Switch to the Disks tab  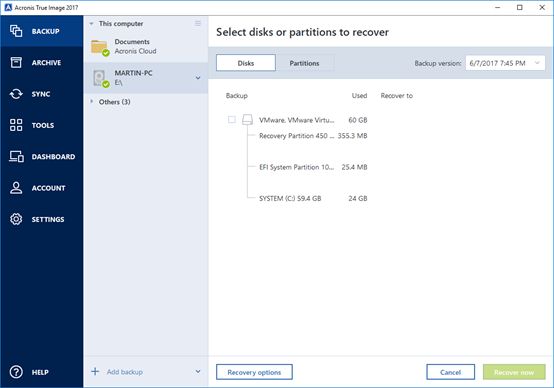(x=246, y=63)
